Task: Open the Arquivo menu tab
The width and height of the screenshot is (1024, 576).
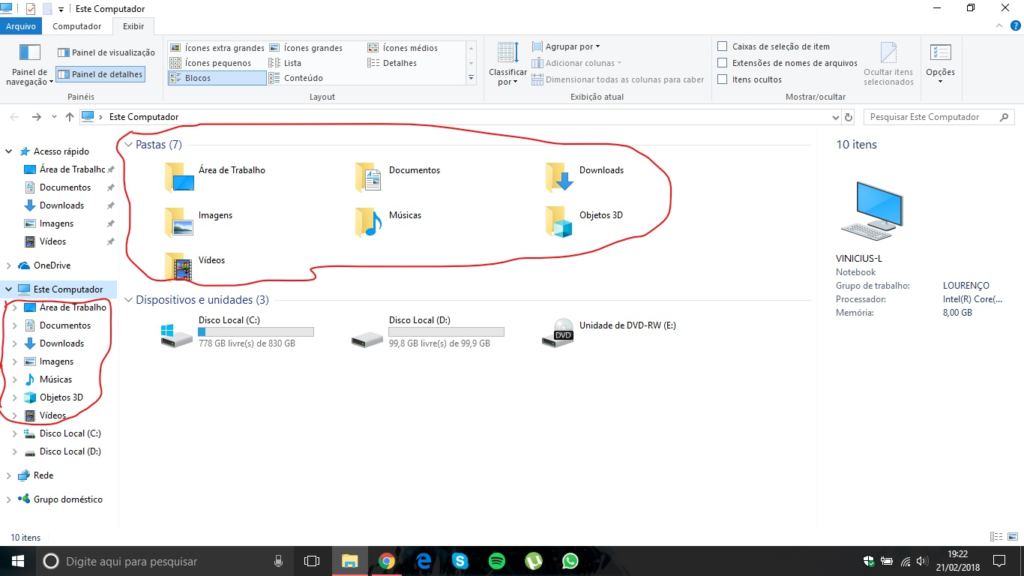Action: (22, 27)
